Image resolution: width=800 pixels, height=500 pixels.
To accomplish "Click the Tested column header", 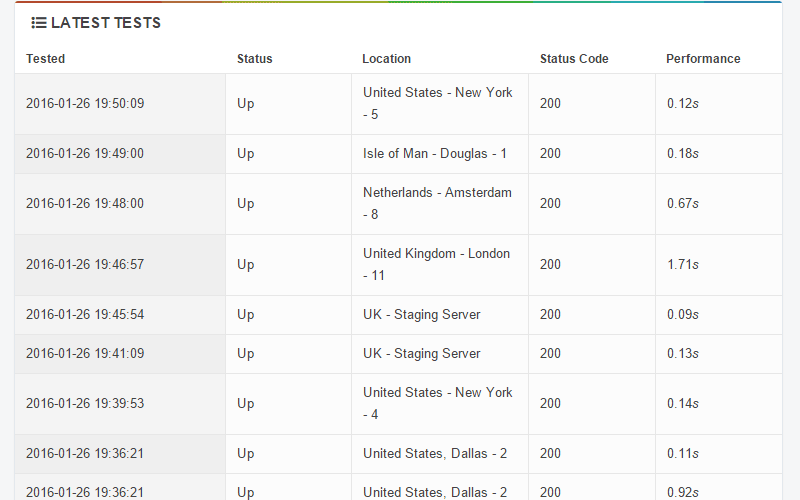I will (45, 59).
